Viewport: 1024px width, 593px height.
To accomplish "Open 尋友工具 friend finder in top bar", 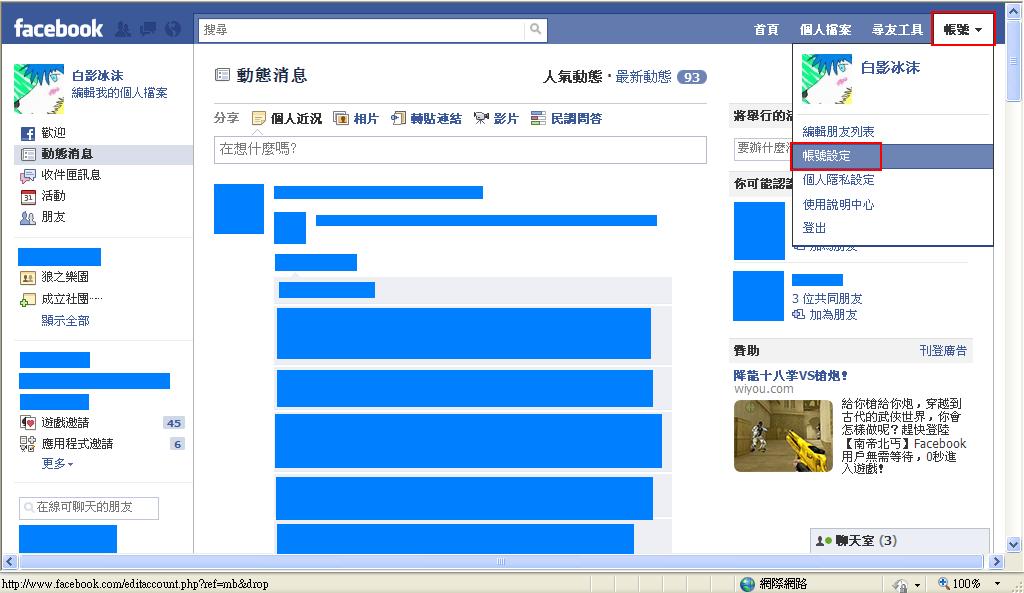I will [x=897, y=29].
